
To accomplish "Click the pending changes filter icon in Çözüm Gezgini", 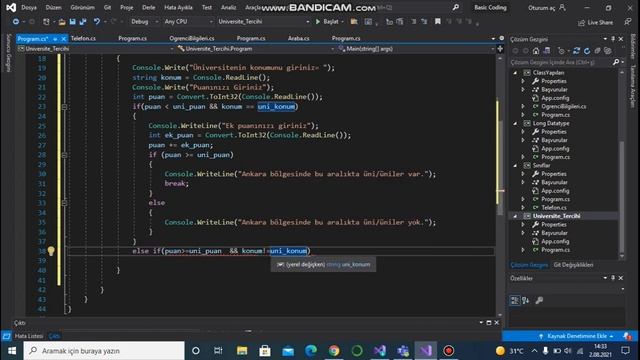I will 562,51.
